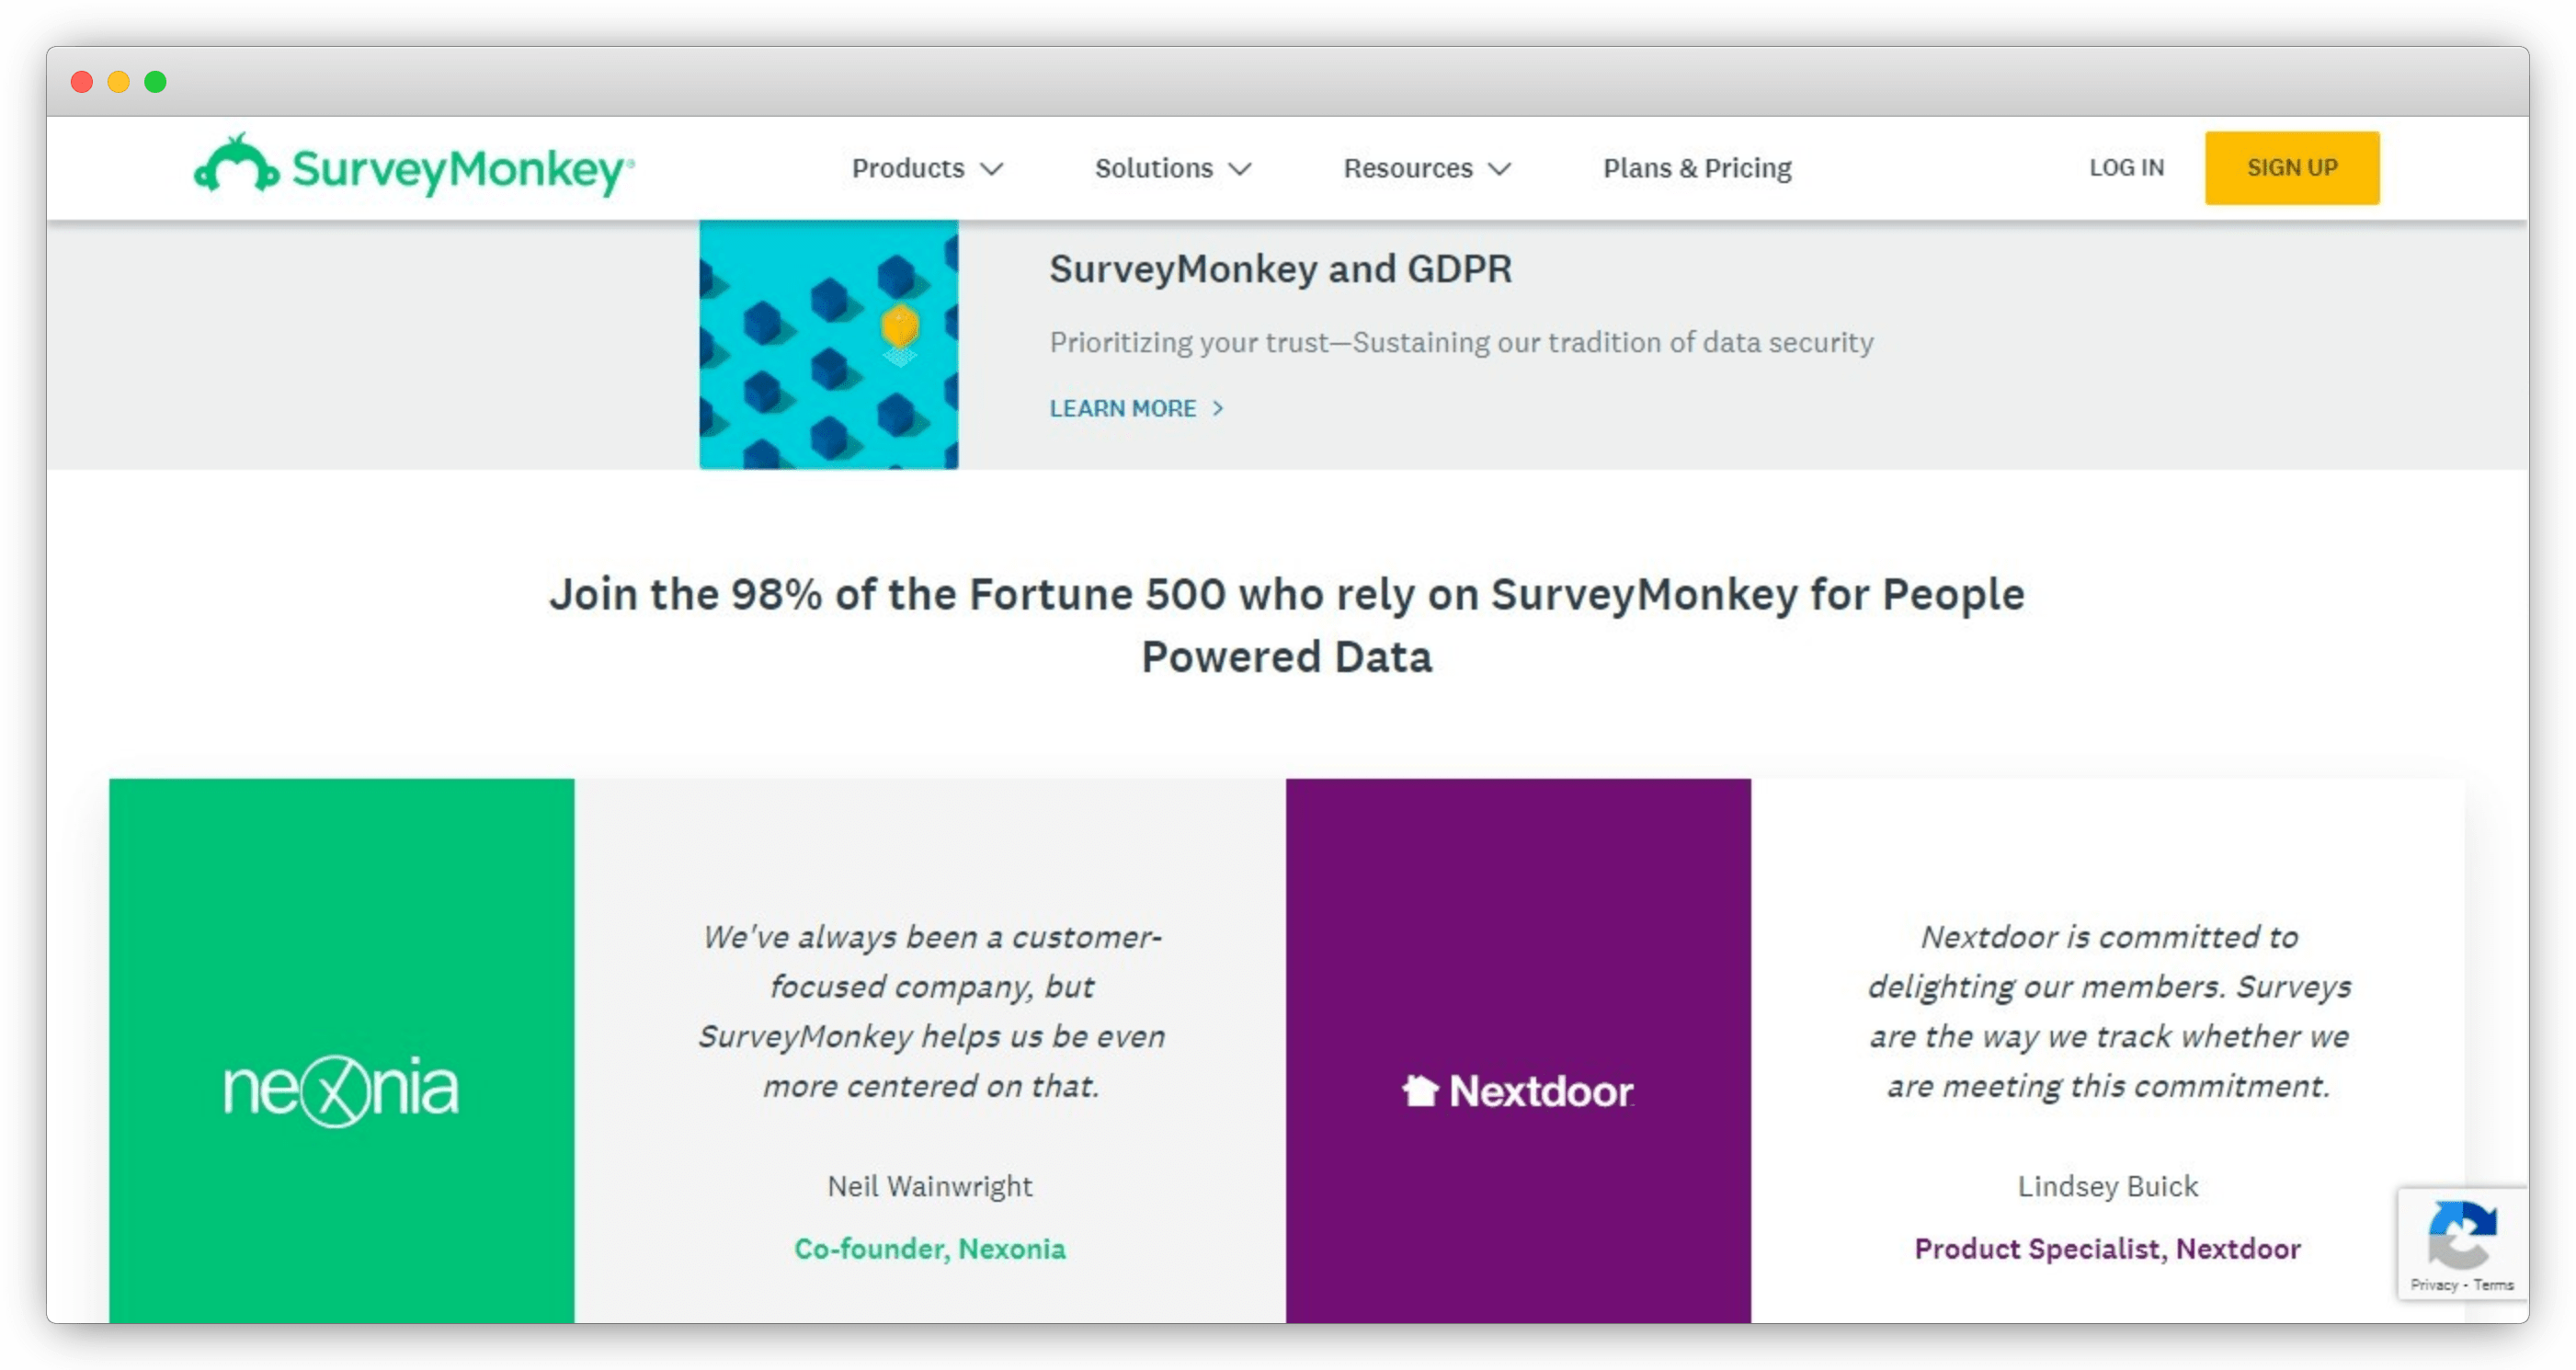Viewport: 2576px width, 1370px height.
Task: Open the Products menu
Action: point(927,168)
